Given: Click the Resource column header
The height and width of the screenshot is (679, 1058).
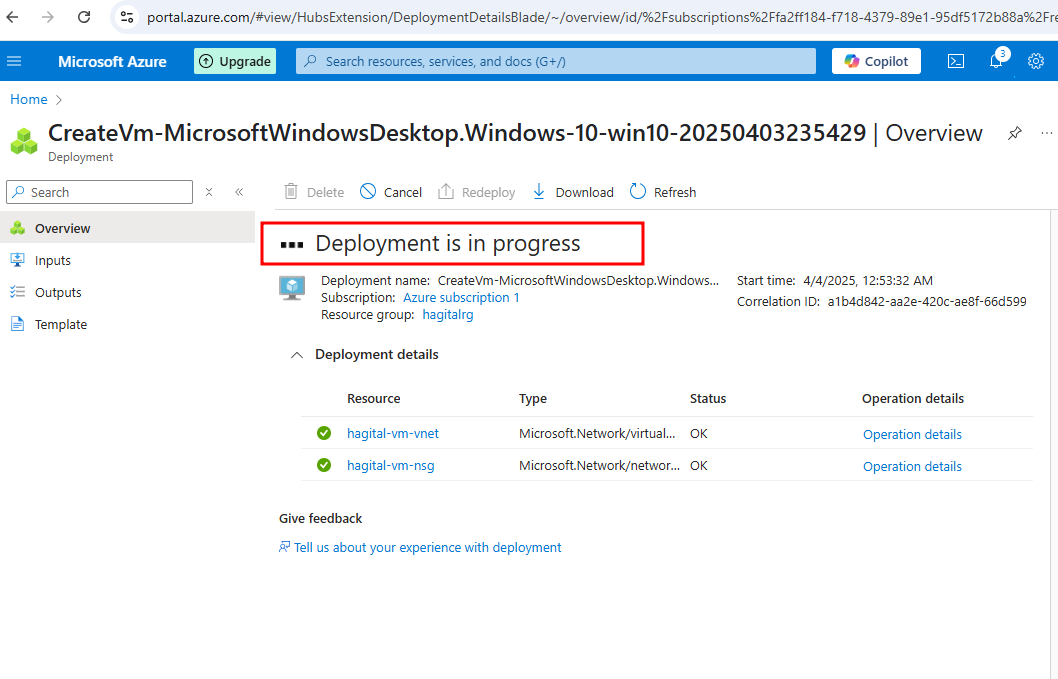Looking at the screenshot, I should click(x=374, y=399).
